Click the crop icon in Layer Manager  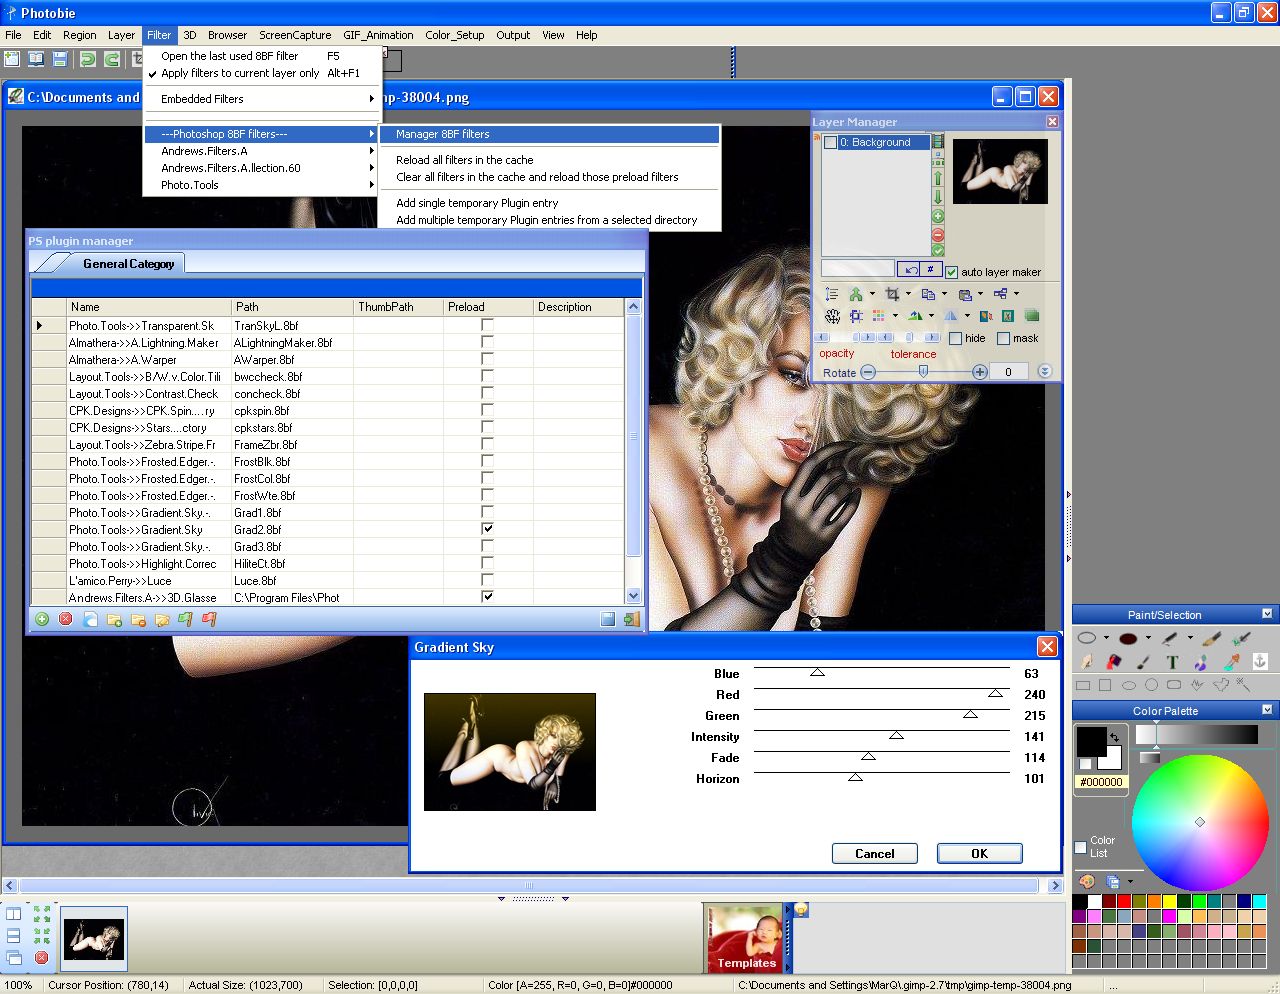tap(892, 294)
